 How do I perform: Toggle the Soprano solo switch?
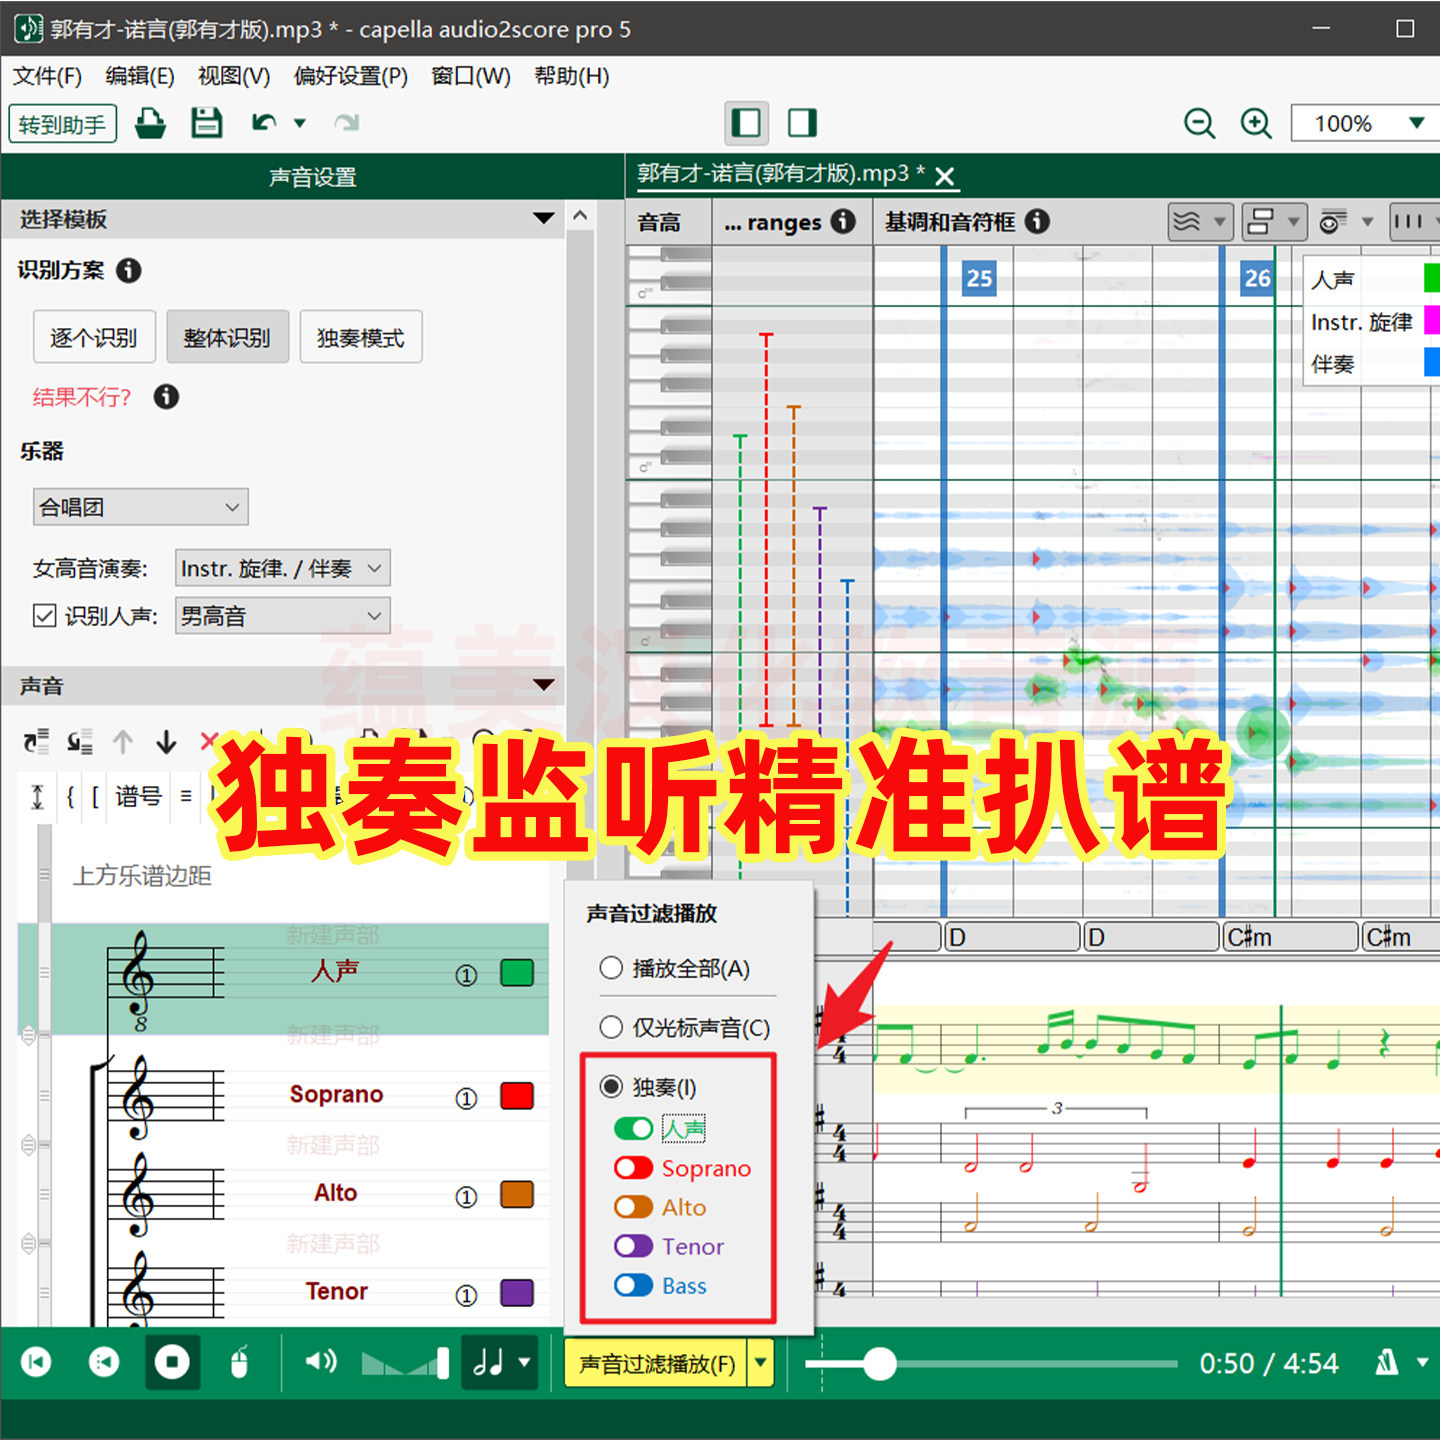634,1168
